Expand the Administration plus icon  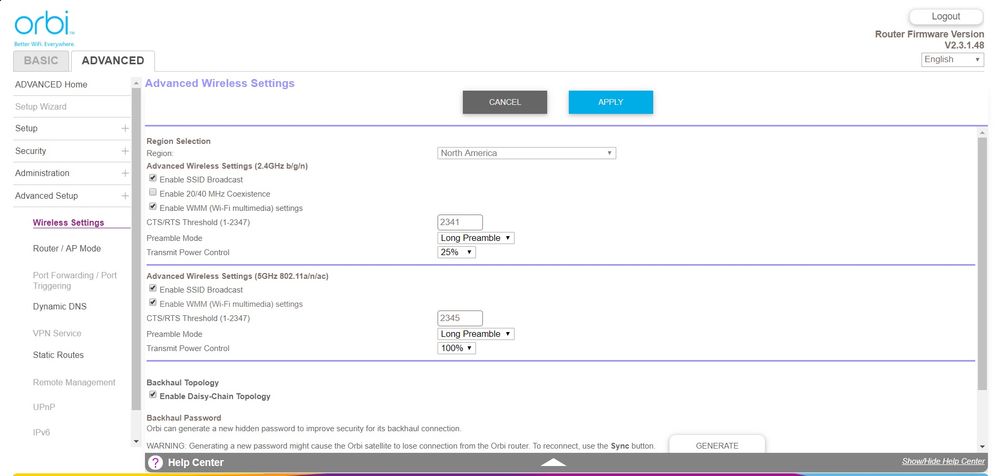pyautogui.click(x=125, y=173)
